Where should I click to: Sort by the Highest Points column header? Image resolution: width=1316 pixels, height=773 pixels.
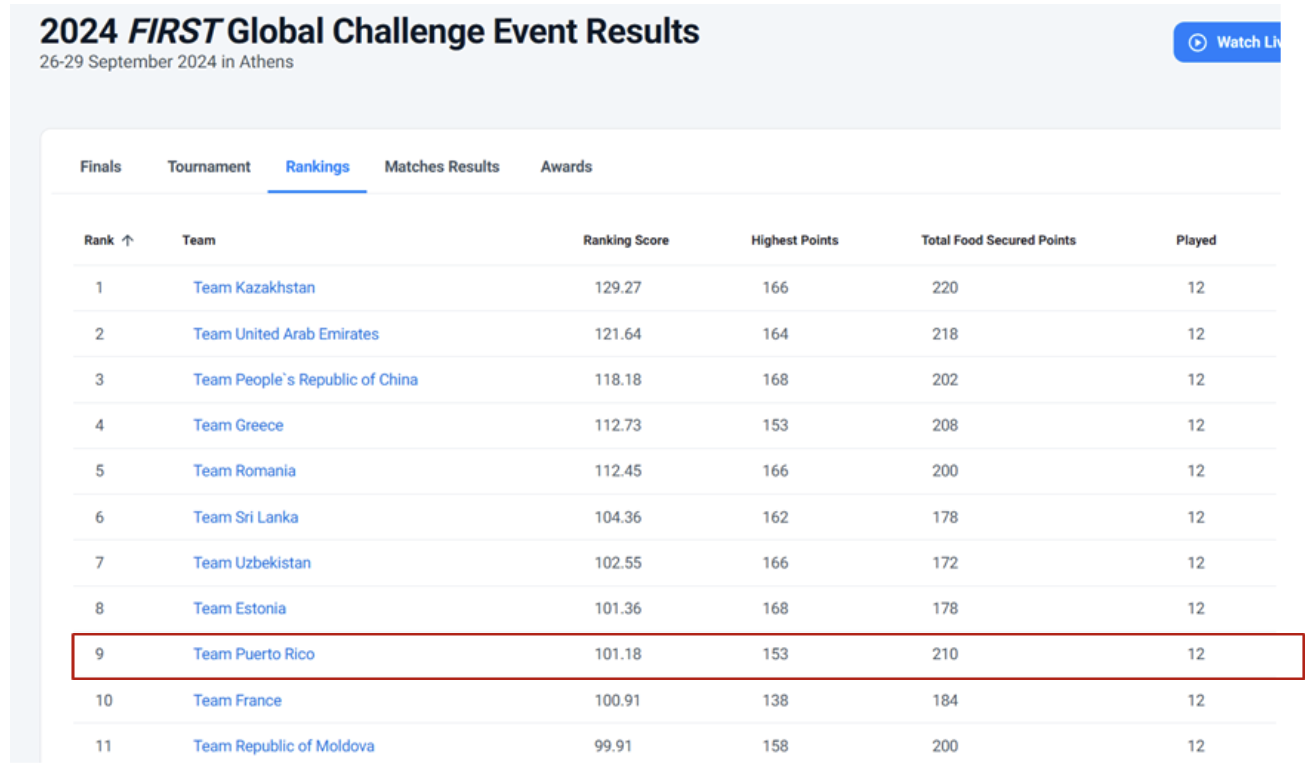point(795,240)
